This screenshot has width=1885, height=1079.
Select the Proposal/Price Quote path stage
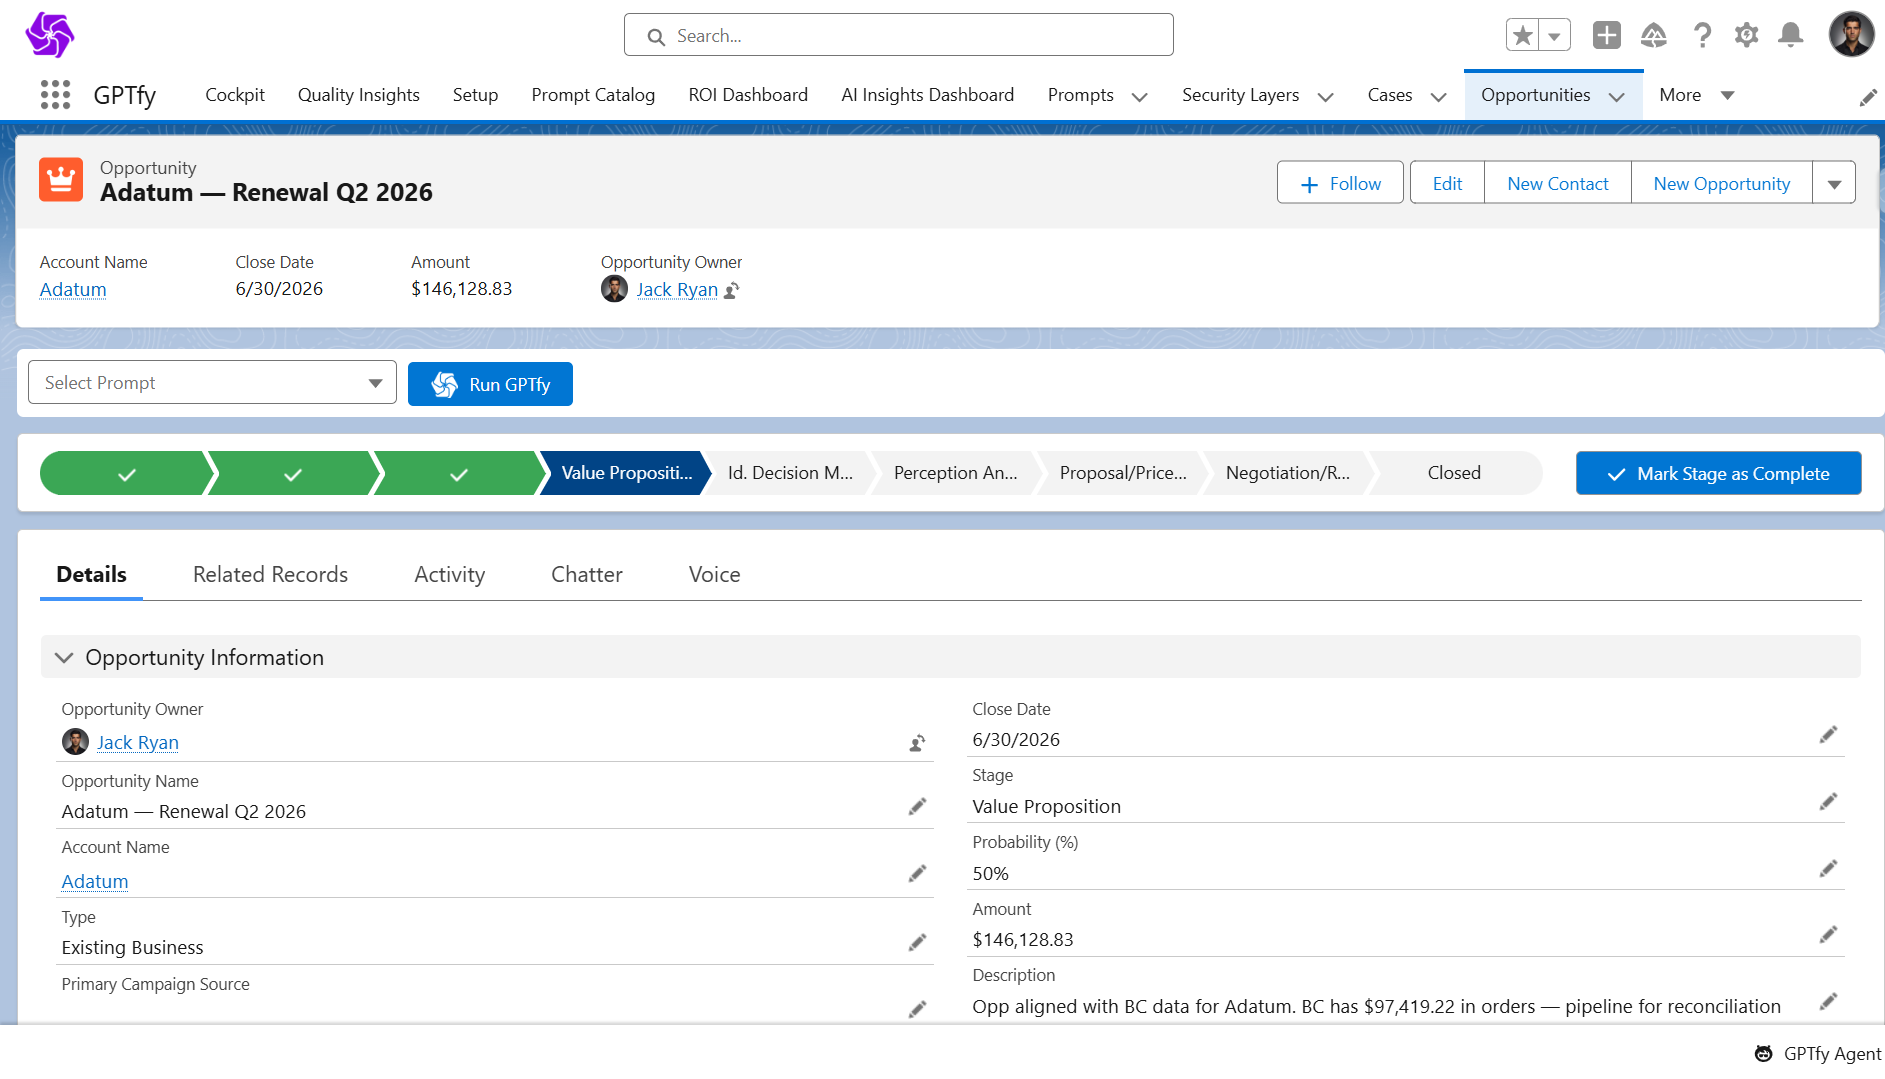tap(1122, 473)
